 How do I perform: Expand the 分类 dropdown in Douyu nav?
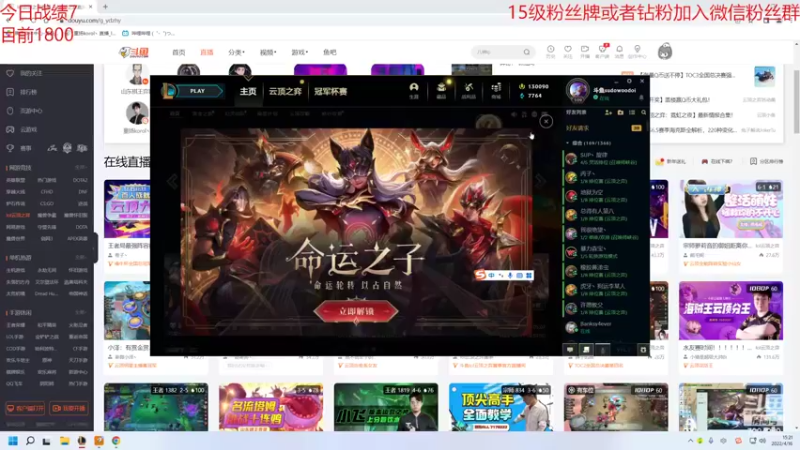pos(236,52)
